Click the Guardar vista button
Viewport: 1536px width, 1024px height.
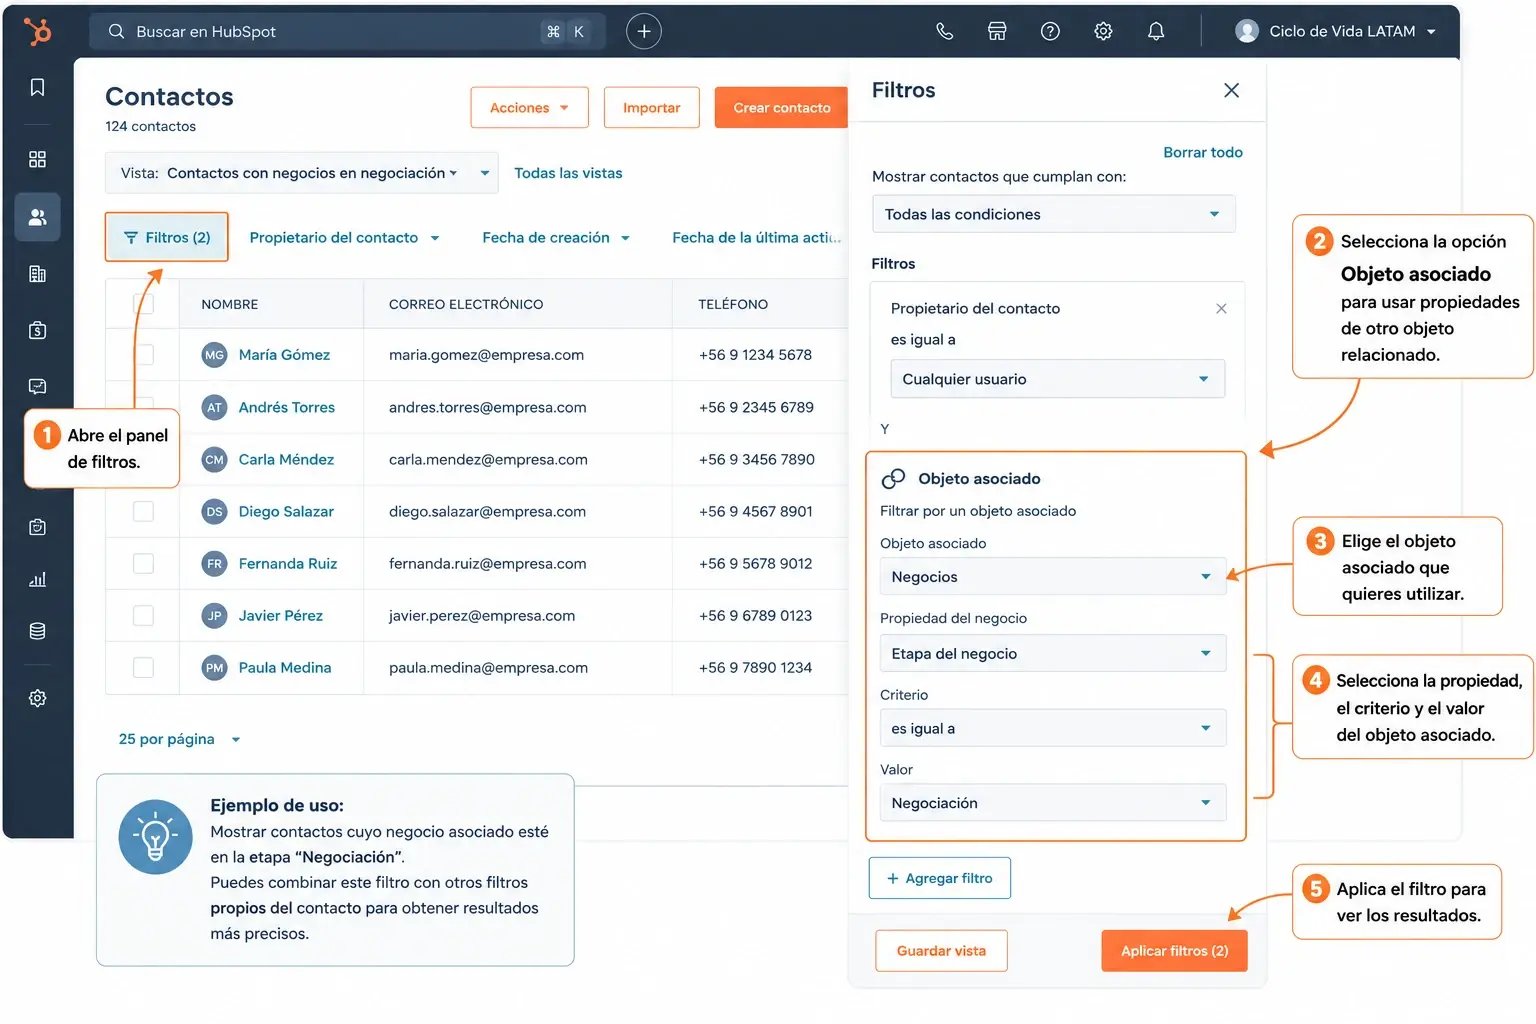pos(941,951)
